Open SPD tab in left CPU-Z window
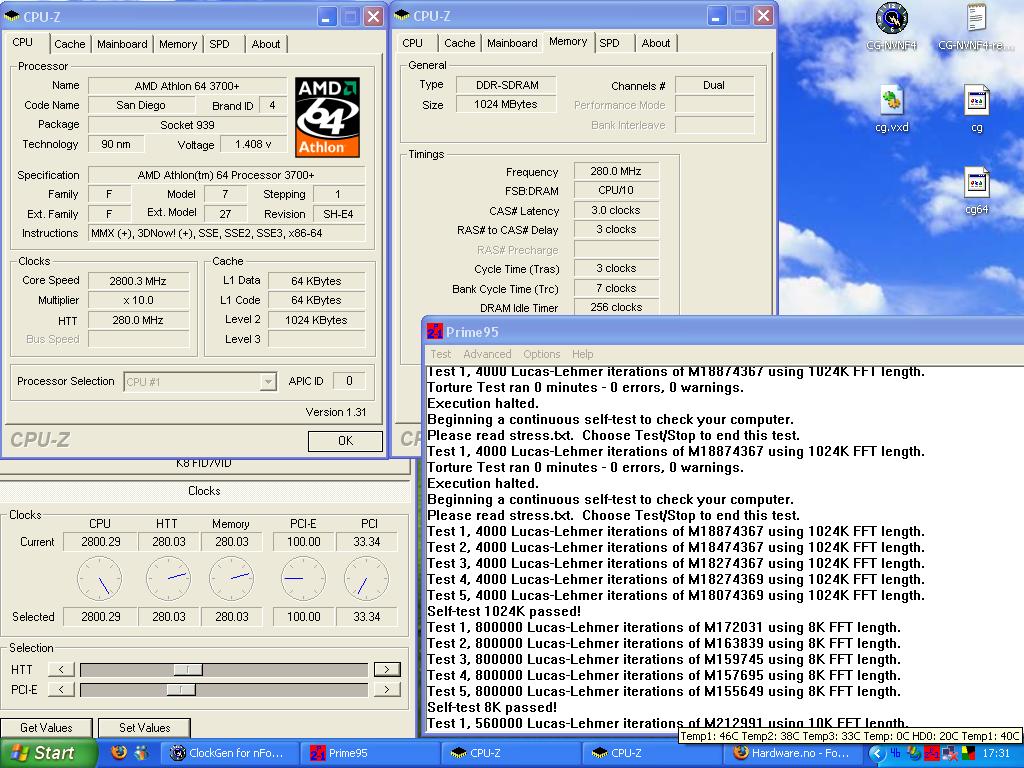Screen dimensions: 1024x768 click(219, 44)
